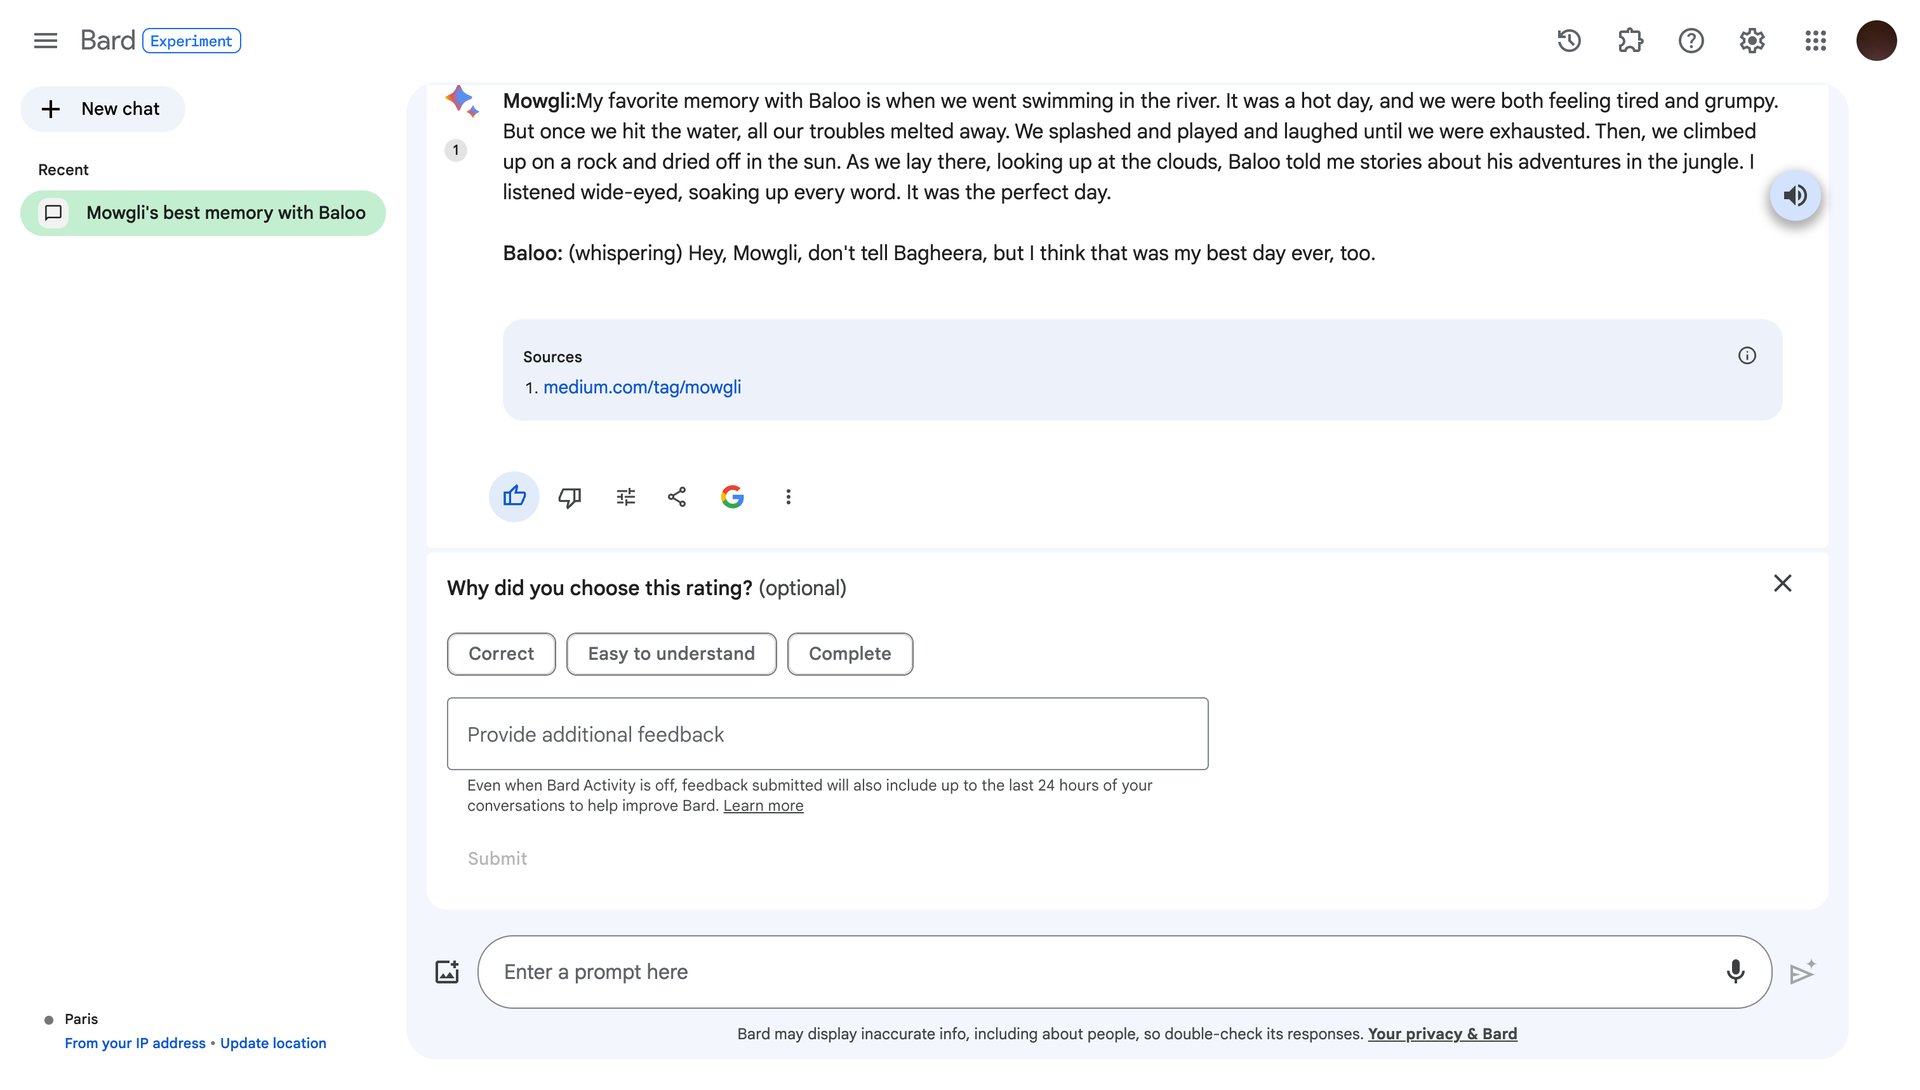1920x1090 pixels.
Task: Toggle the thumbs down rating
Action: tap(570, 497)
